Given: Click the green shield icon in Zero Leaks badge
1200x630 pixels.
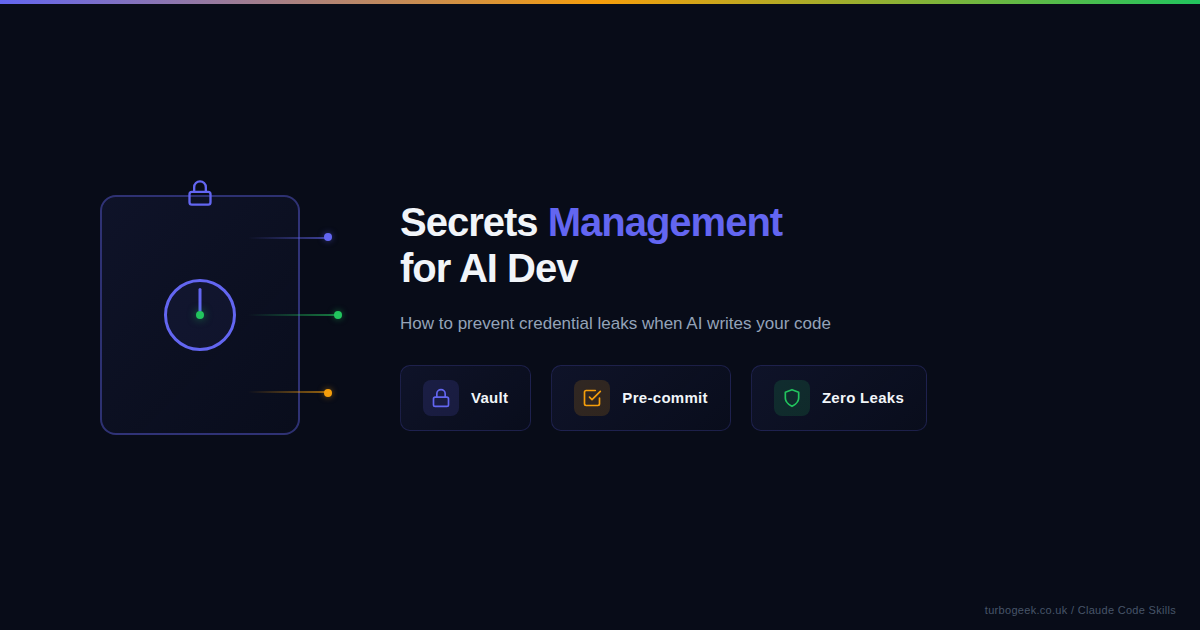Looking at the screenshot, I should tap(792, 398).
